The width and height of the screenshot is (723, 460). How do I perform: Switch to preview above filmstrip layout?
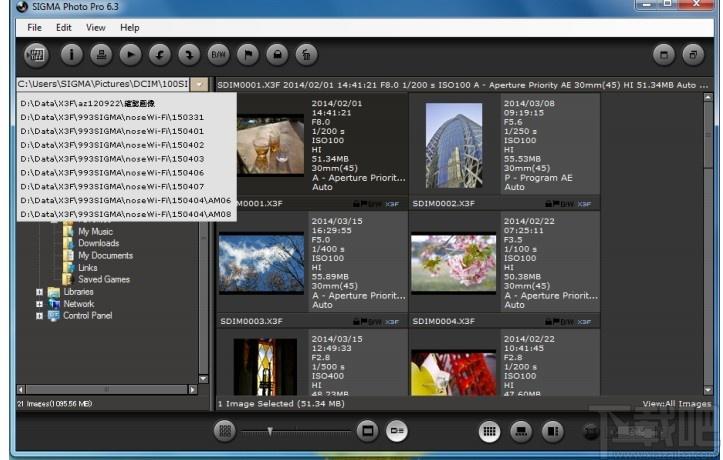pyautogui.click(x=522, y=431)
